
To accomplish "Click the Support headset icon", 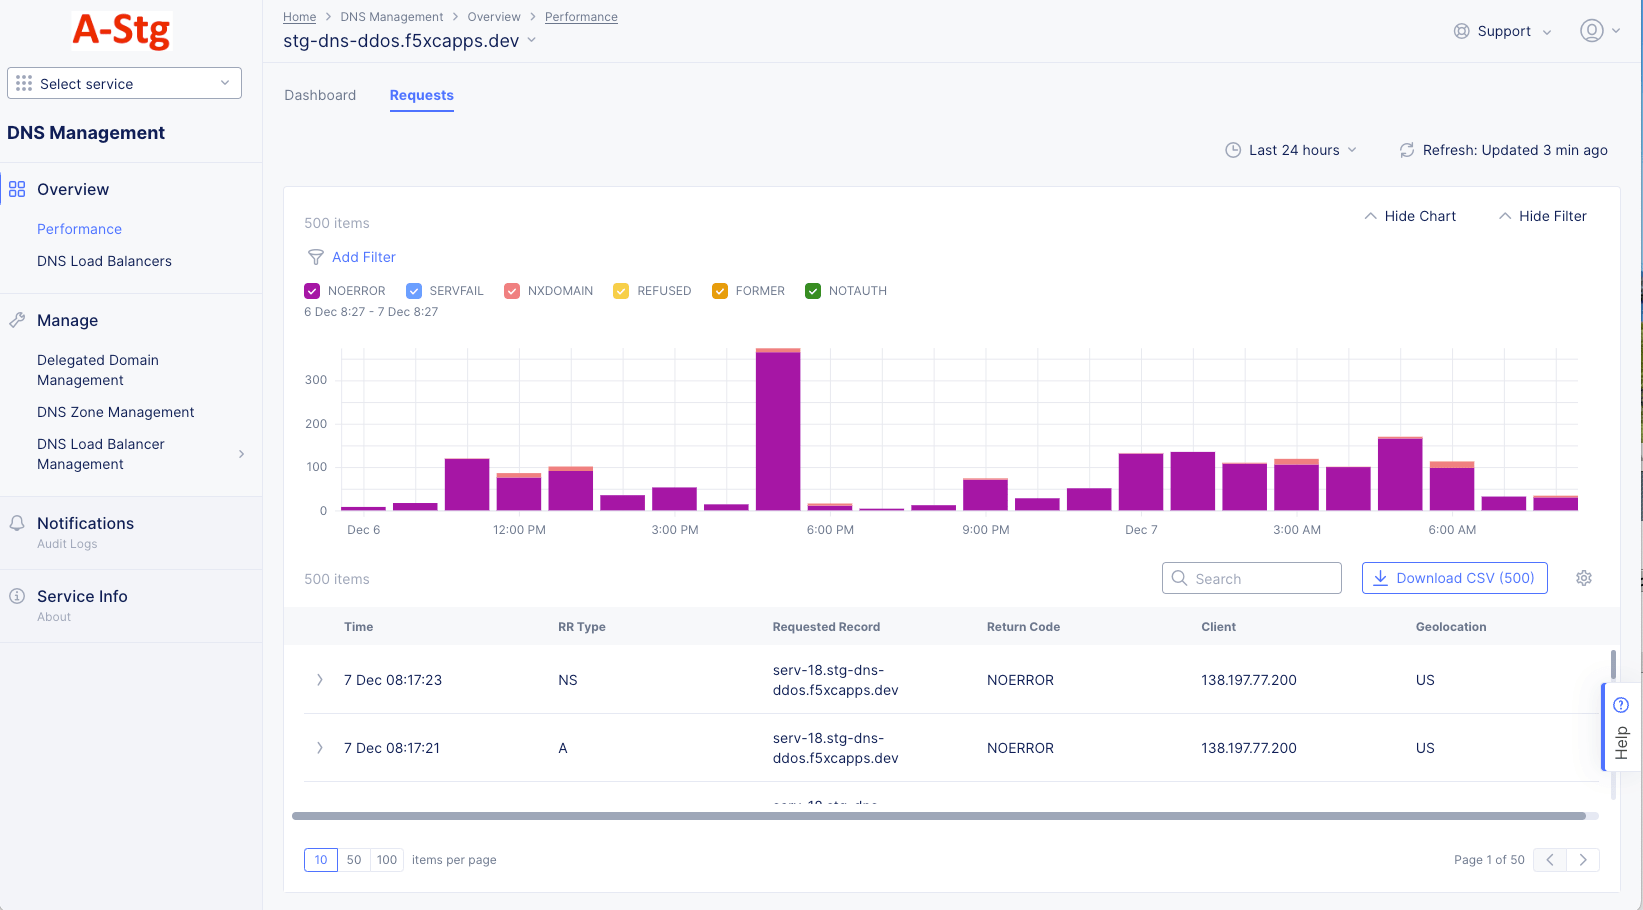I will [x=1461, y=31].
